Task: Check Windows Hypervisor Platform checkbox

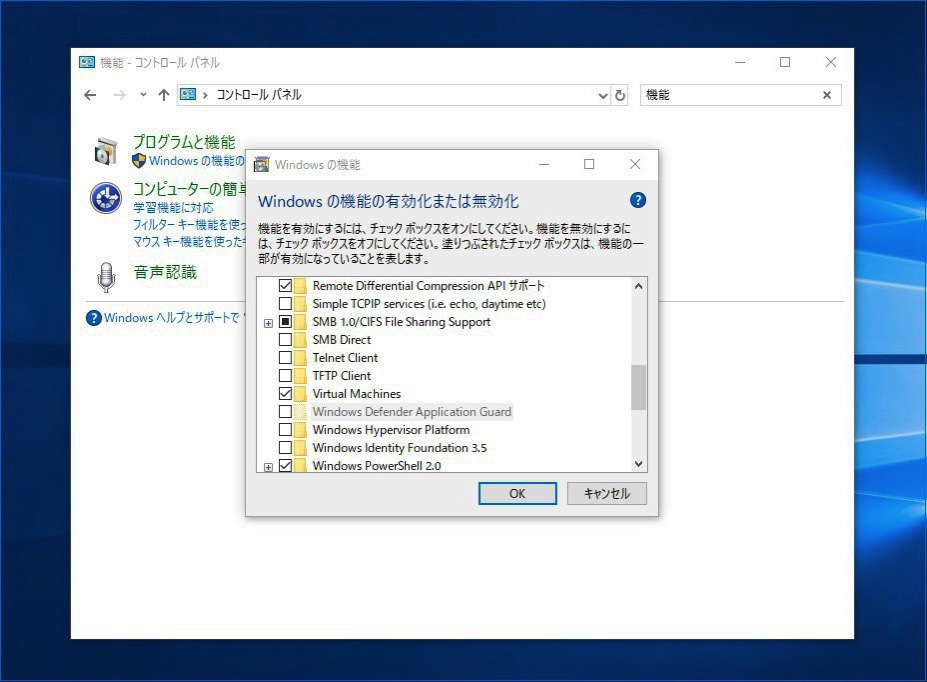Action: 285,430
